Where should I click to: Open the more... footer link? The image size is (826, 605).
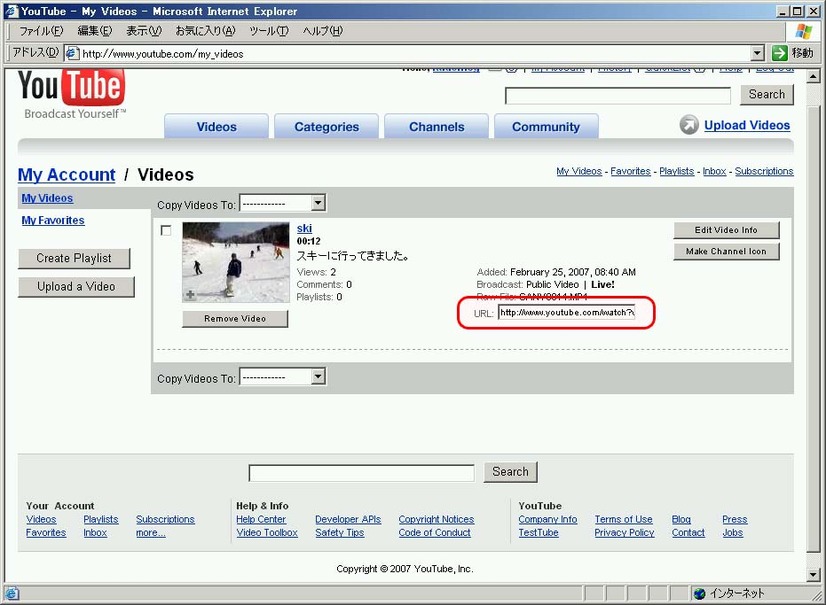(151, 533)
